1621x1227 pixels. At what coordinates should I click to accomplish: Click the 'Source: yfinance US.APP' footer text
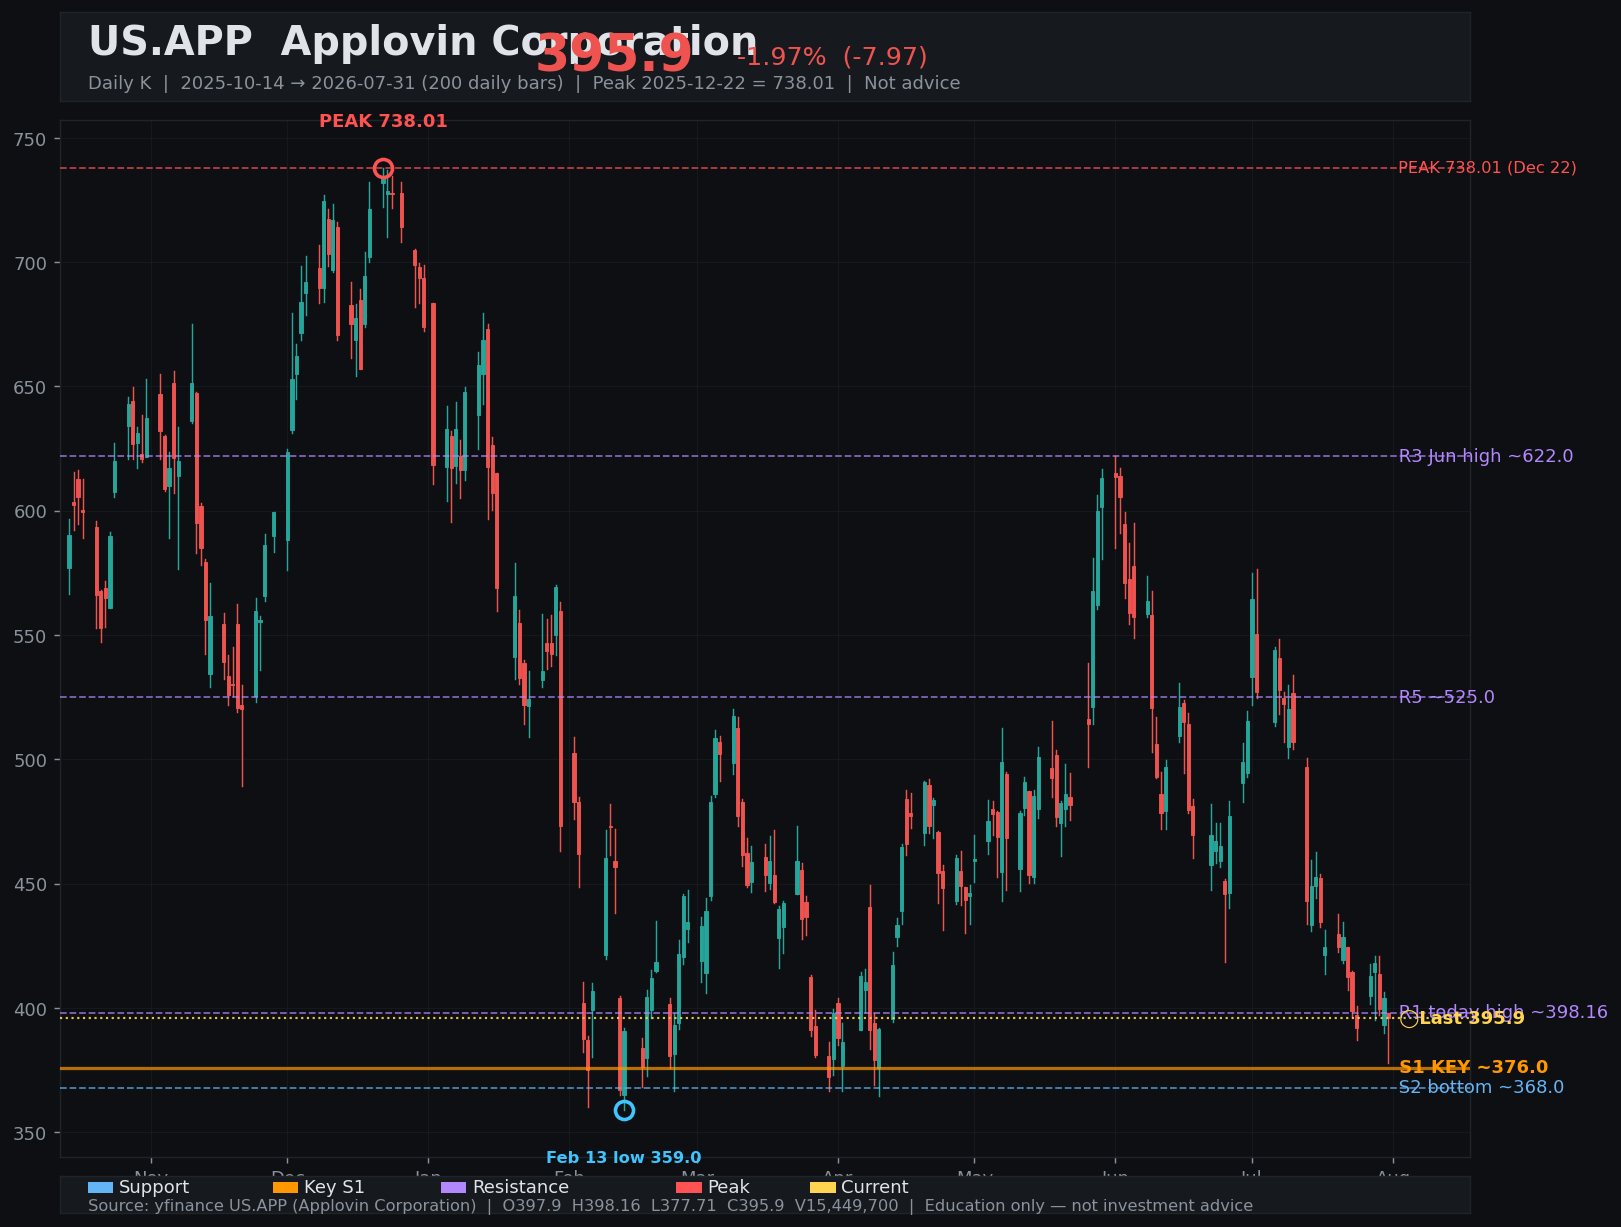coord(670,1206)
